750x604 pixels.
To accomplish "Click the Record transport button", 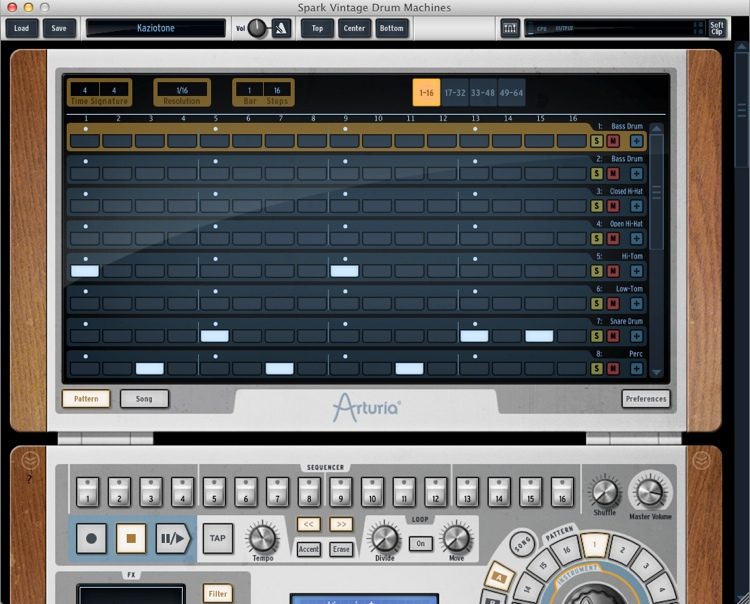I will pos(91,538).
